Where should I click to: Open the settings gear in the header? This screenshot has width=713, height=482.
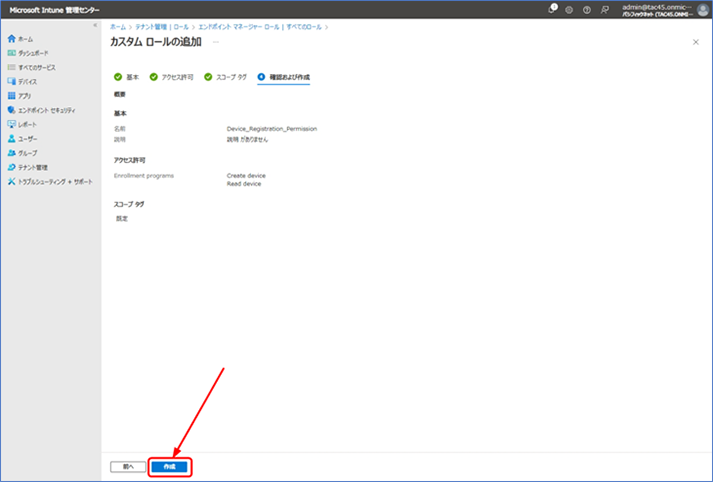(x=569, y=10)
